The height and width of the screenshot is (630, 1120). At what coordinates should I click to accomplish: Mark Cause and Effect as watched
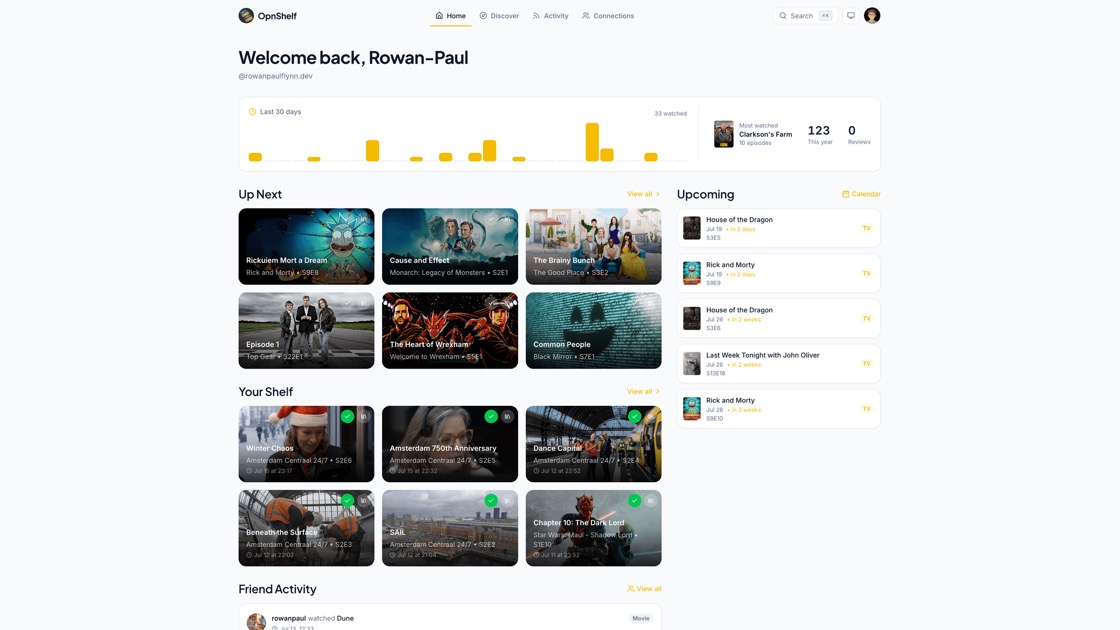pyautogui.click(x=491, y=219)
